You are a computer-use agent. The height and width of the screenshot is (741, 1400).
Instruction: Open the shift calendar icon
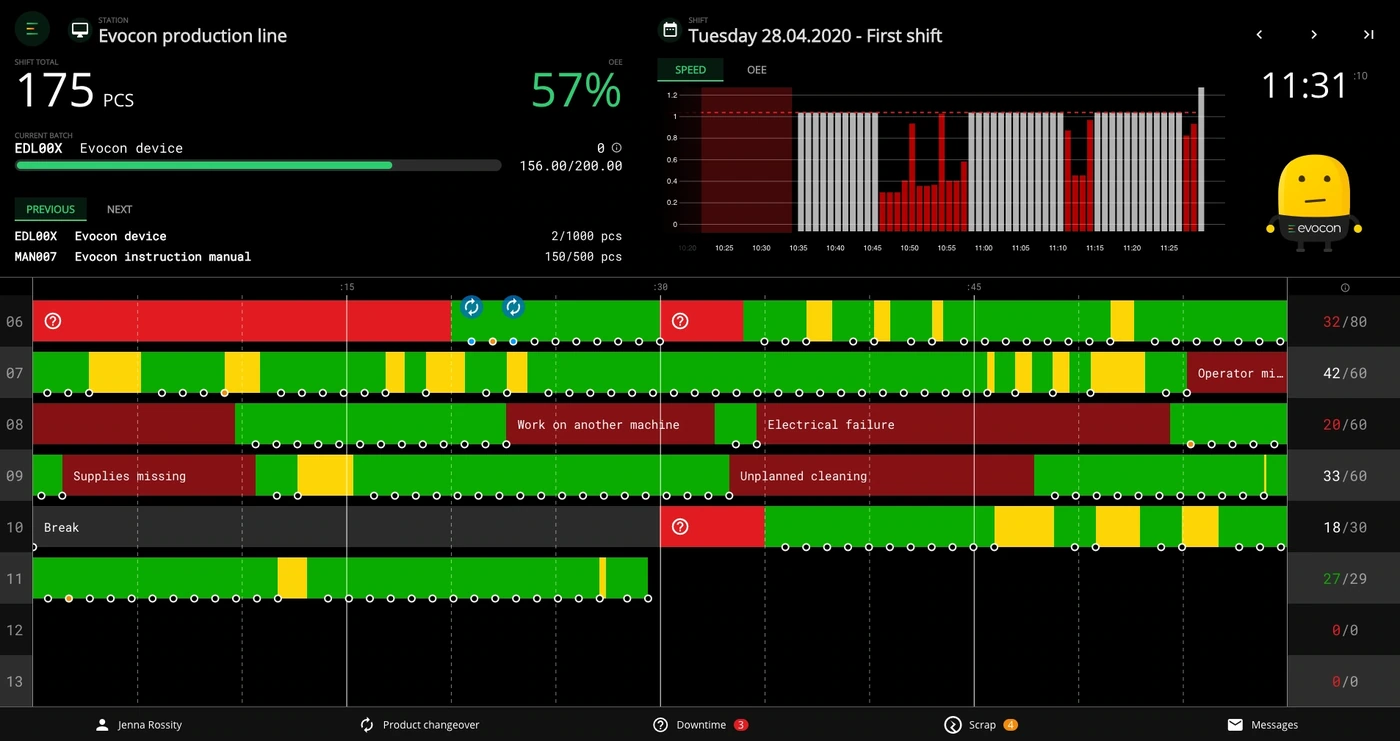(x=670, y=30)
